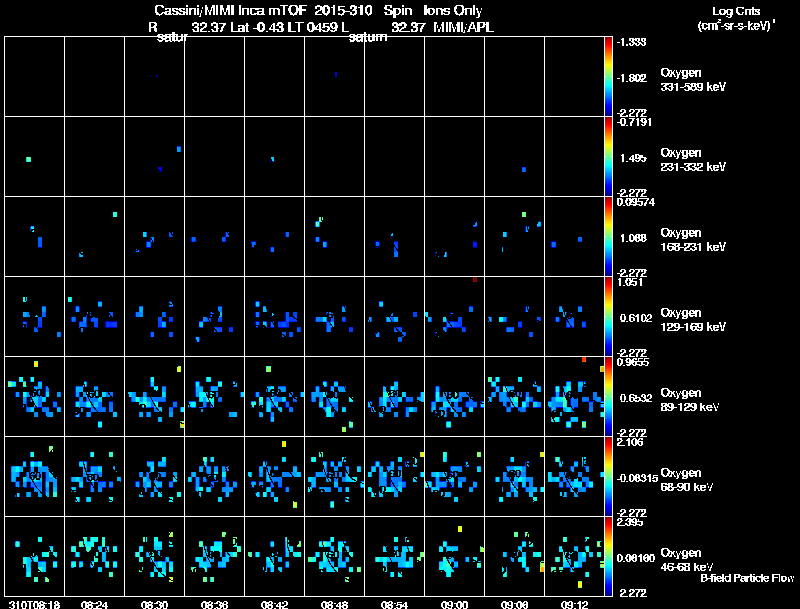Click the Cassini/MIMI Inca mTOF title
The height and width of the screenshot is (609, 800).
(x=229, y=10)
